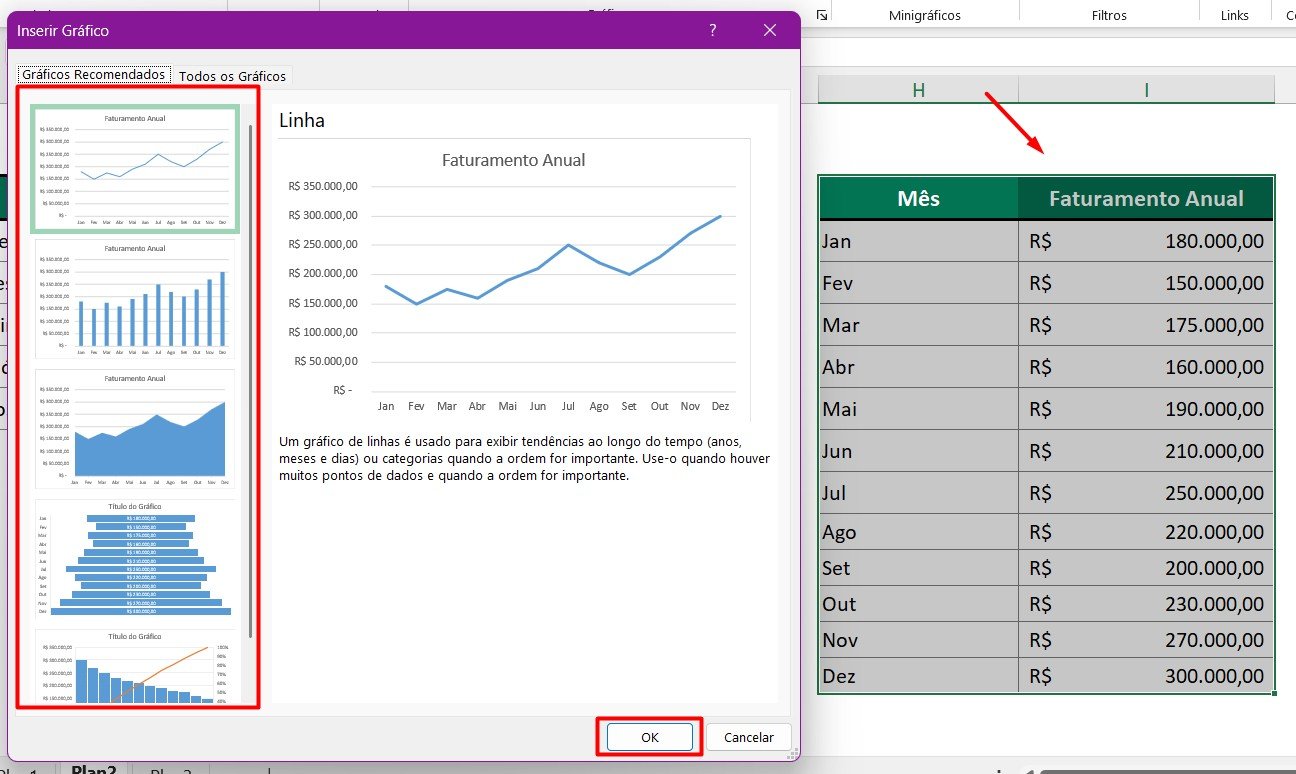Click the 220.000,00 value cell

pos(1146,532)
